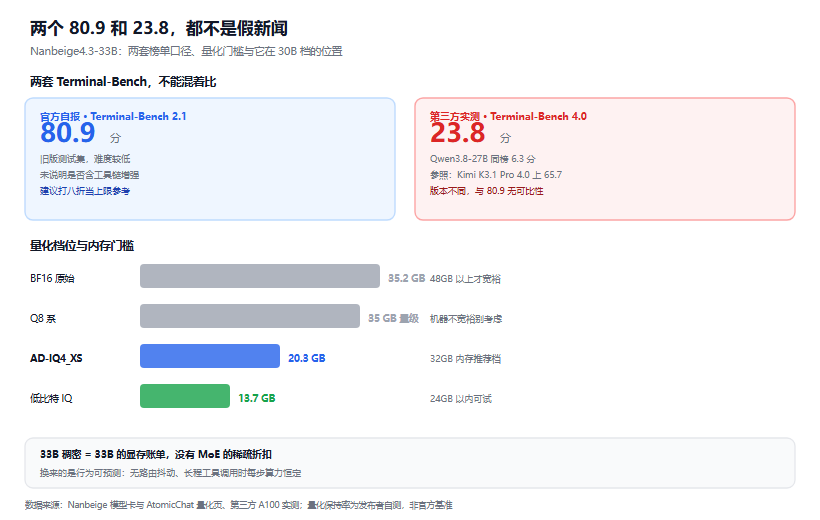Screen dimensions: 820x520
Task: Click the value '35.2 GB'
Action: point(406,278)
